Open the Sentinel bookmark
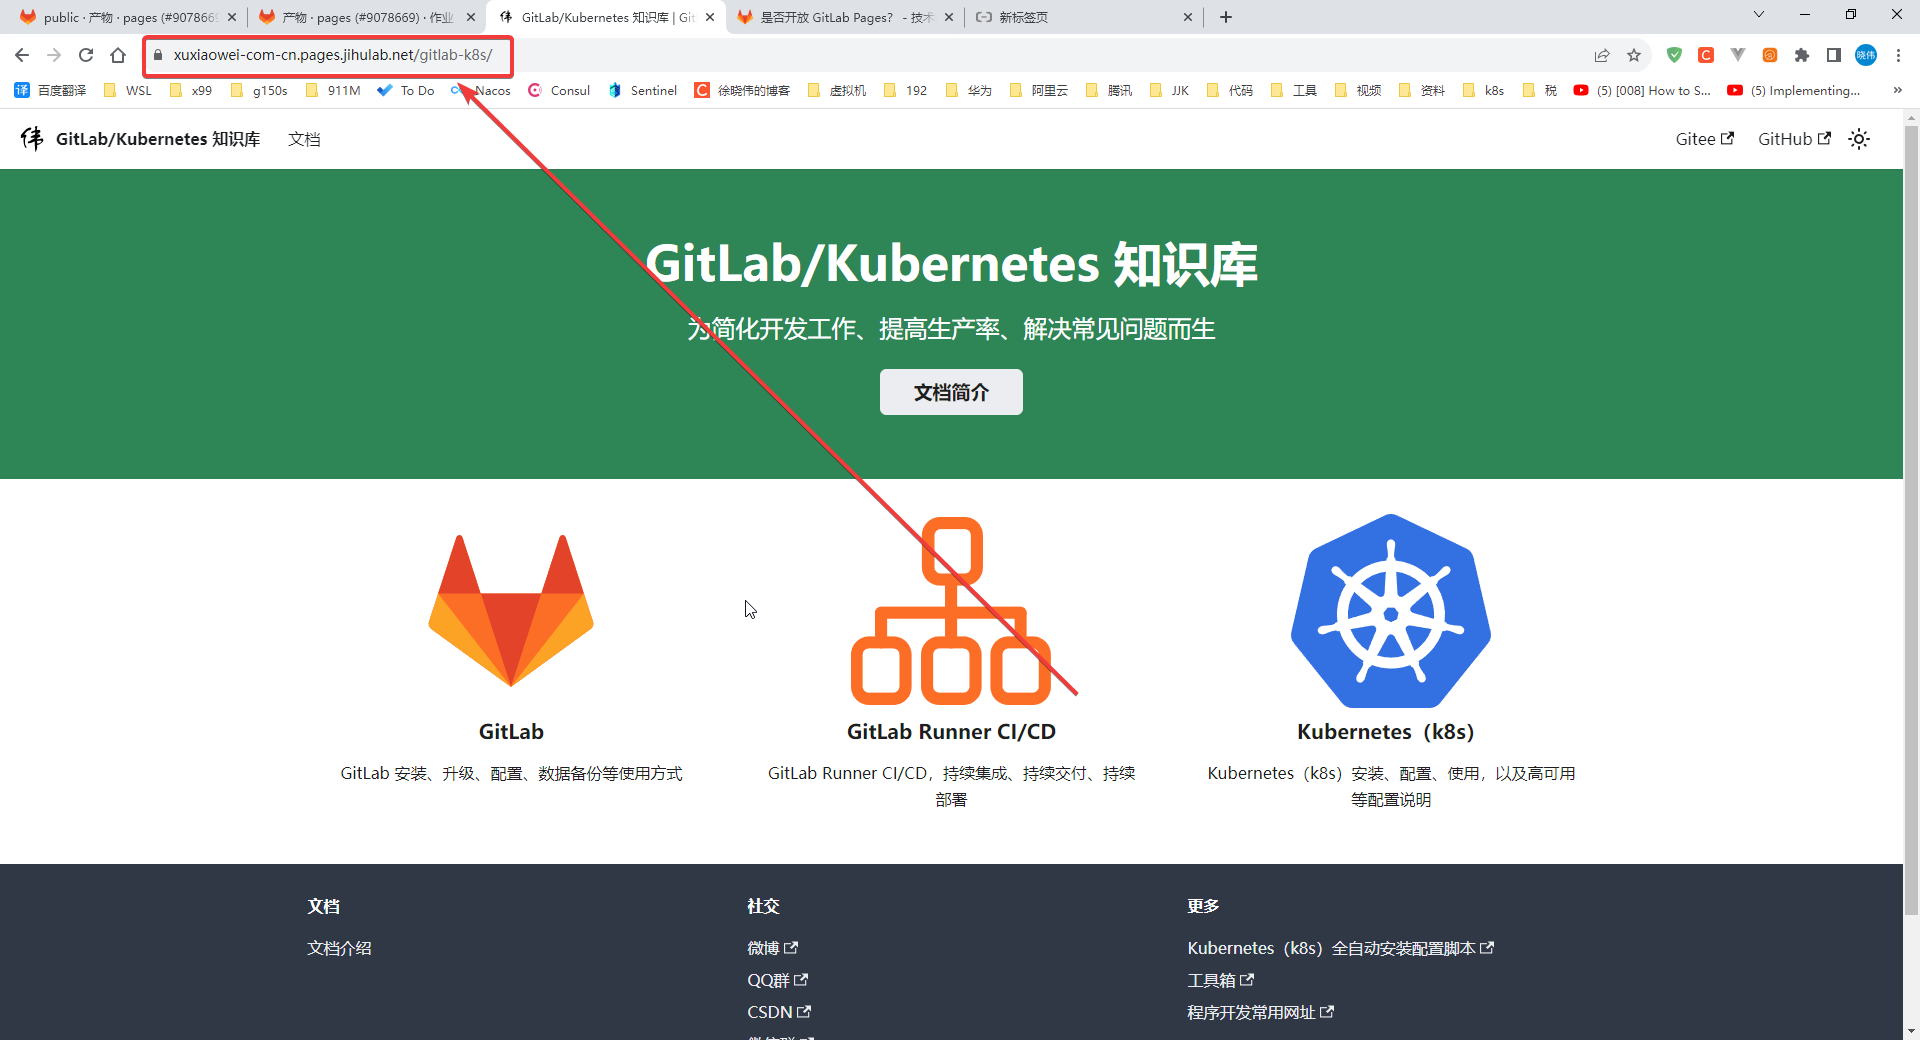Screen dimensions: 1920x1040 click(x=643, y=90)
